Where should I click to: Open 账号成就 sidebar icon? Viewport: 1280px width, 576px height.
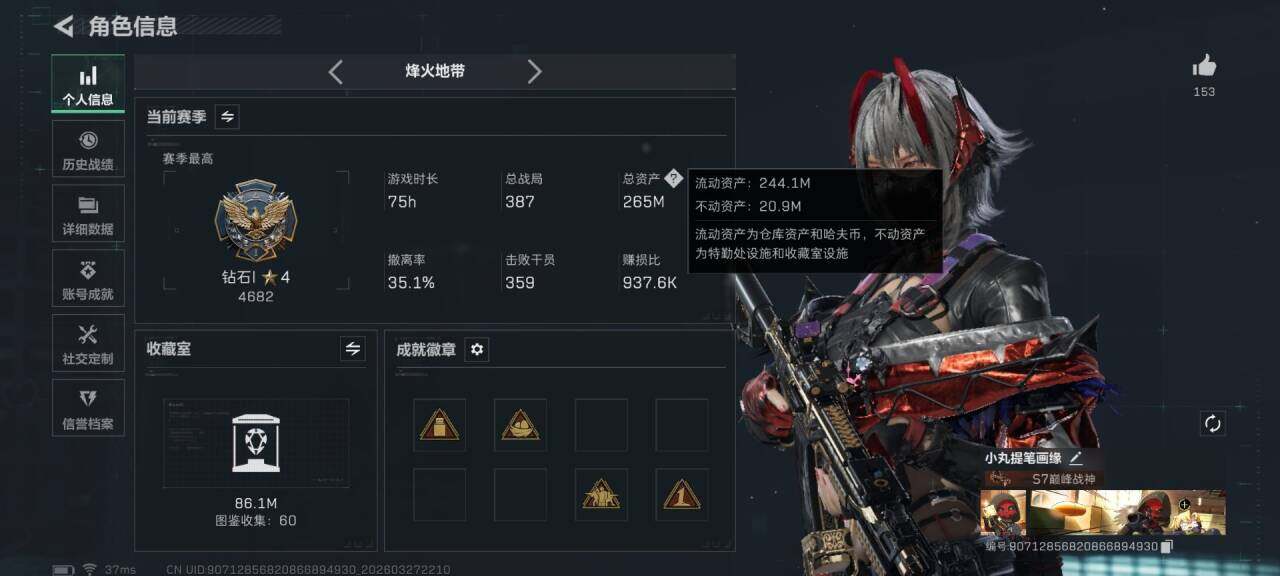[88, 279]
